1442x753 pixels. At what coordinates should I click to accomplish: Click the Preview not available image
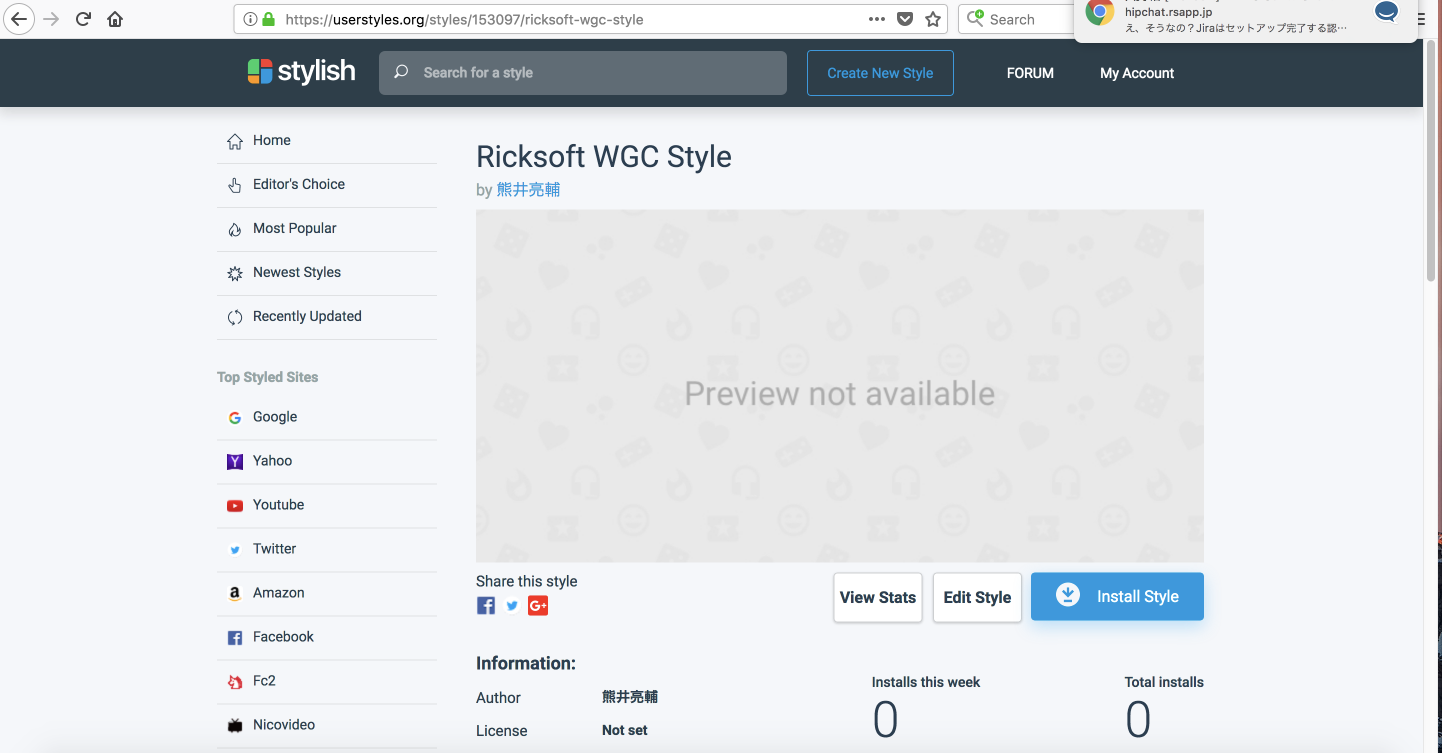coord(840,386)
